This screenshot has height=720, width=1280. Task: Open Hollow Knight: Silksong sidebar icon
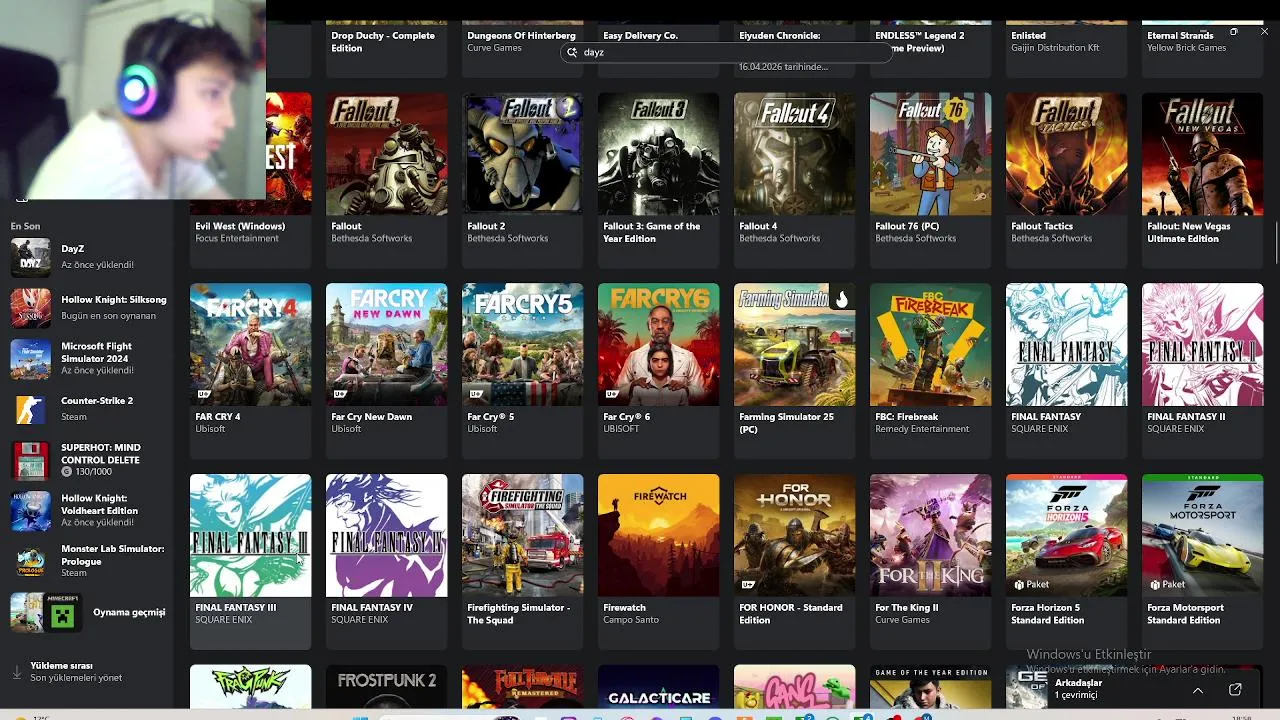pyautogui.click(x=30, y=308)
